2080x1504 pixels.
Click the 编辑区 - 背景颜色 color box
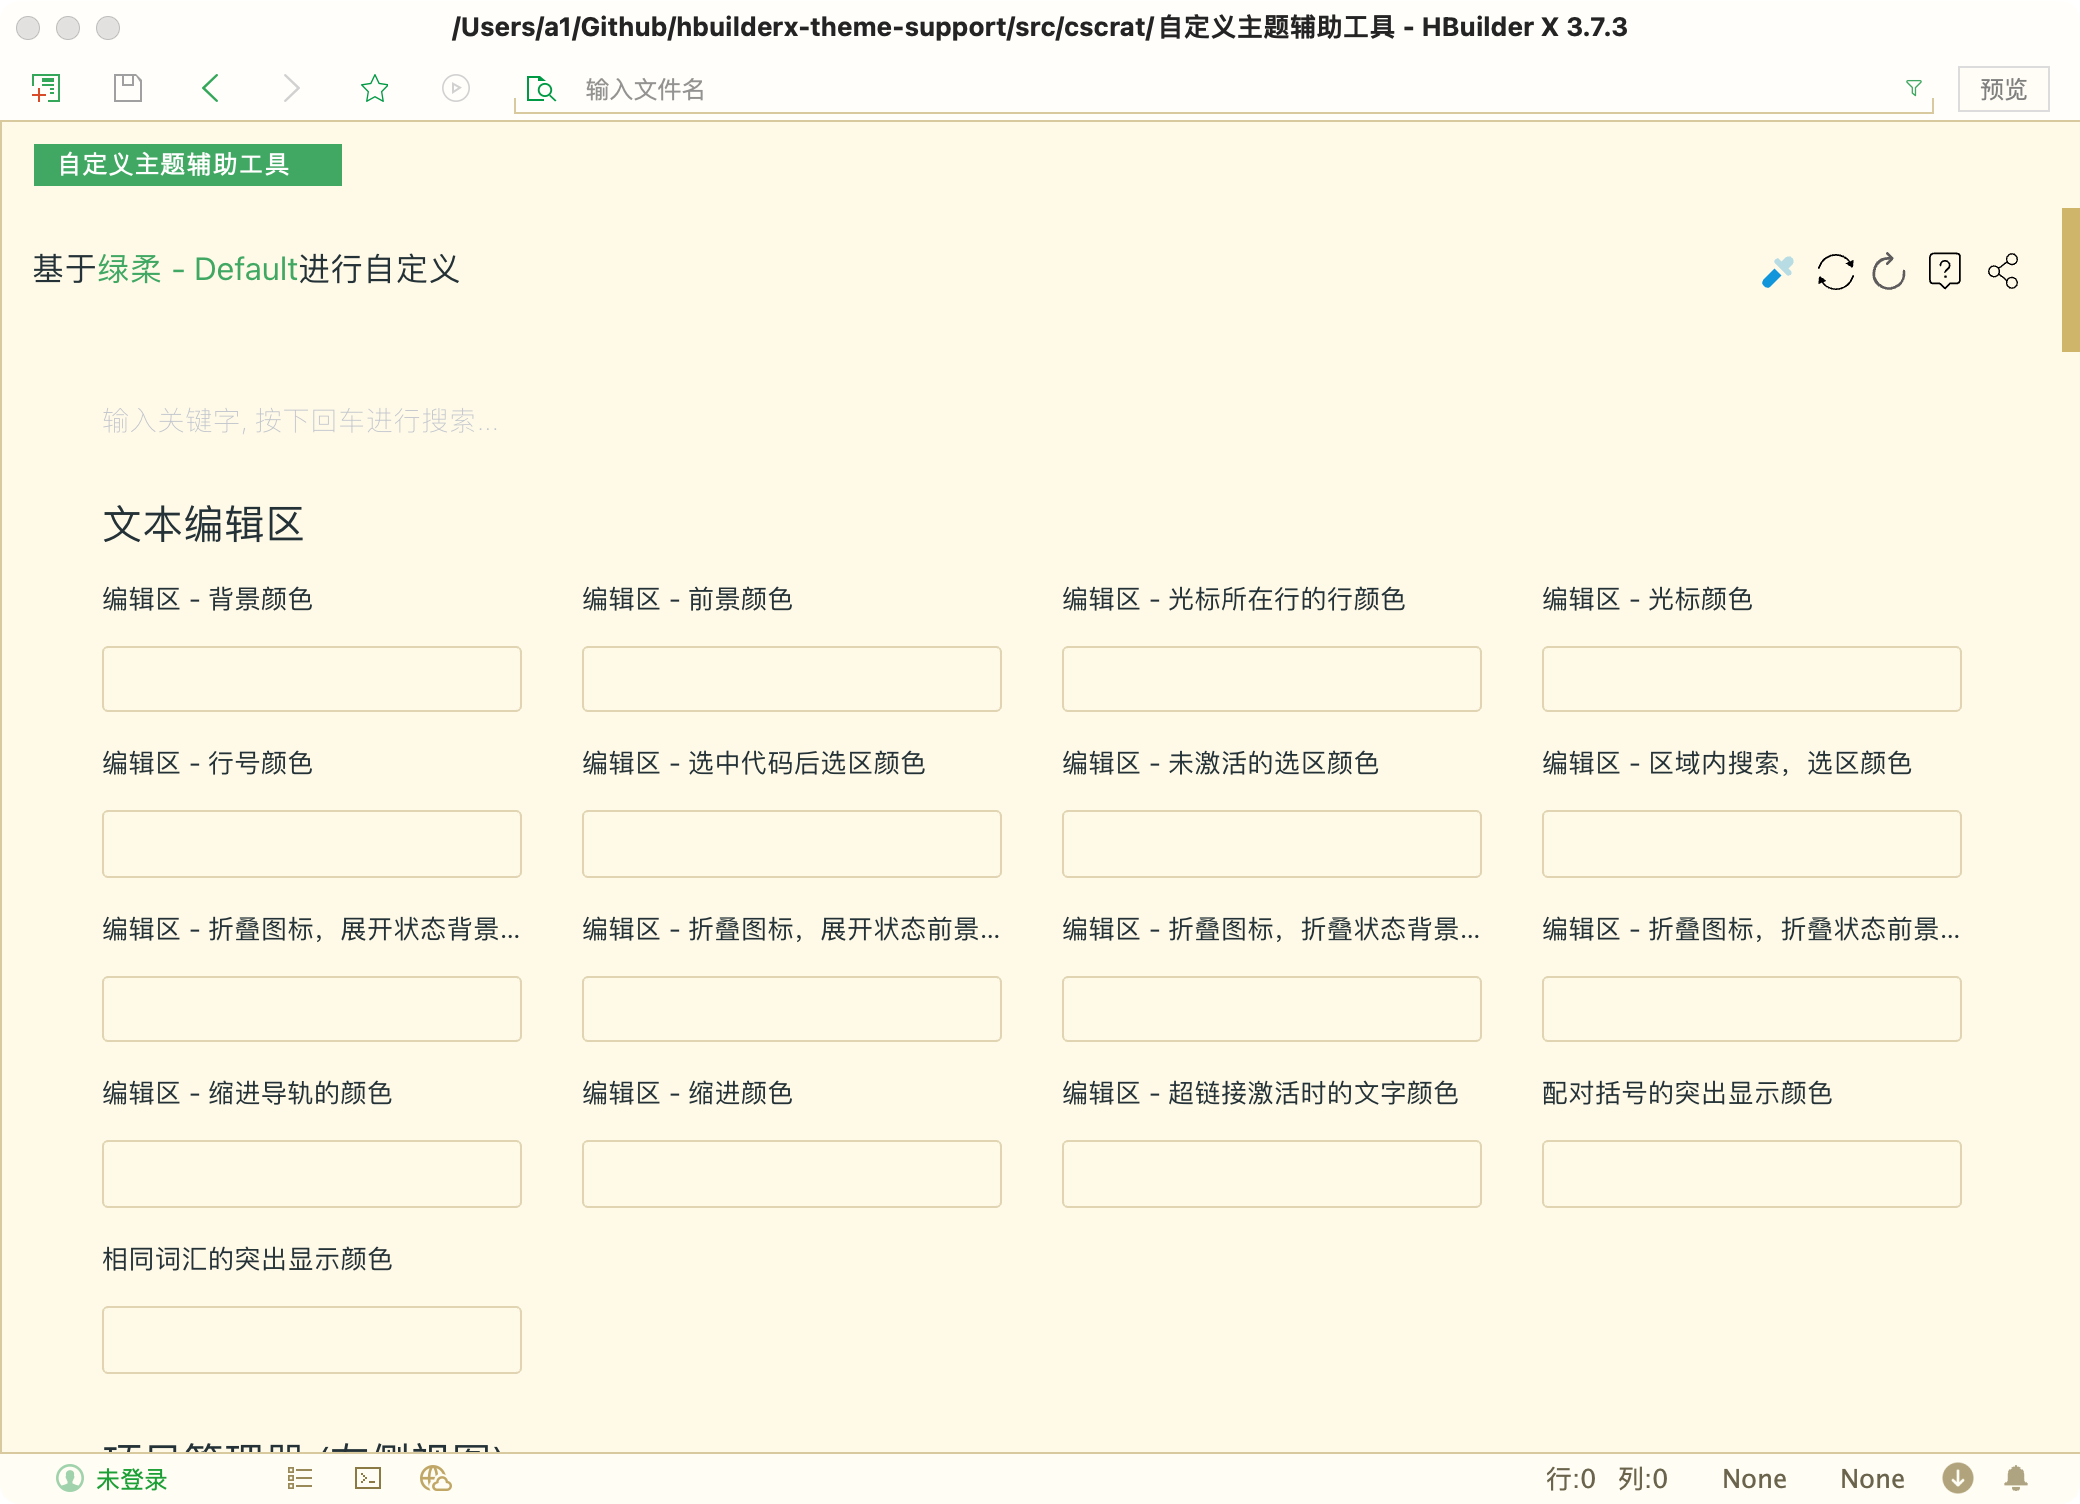pos(312,679)
